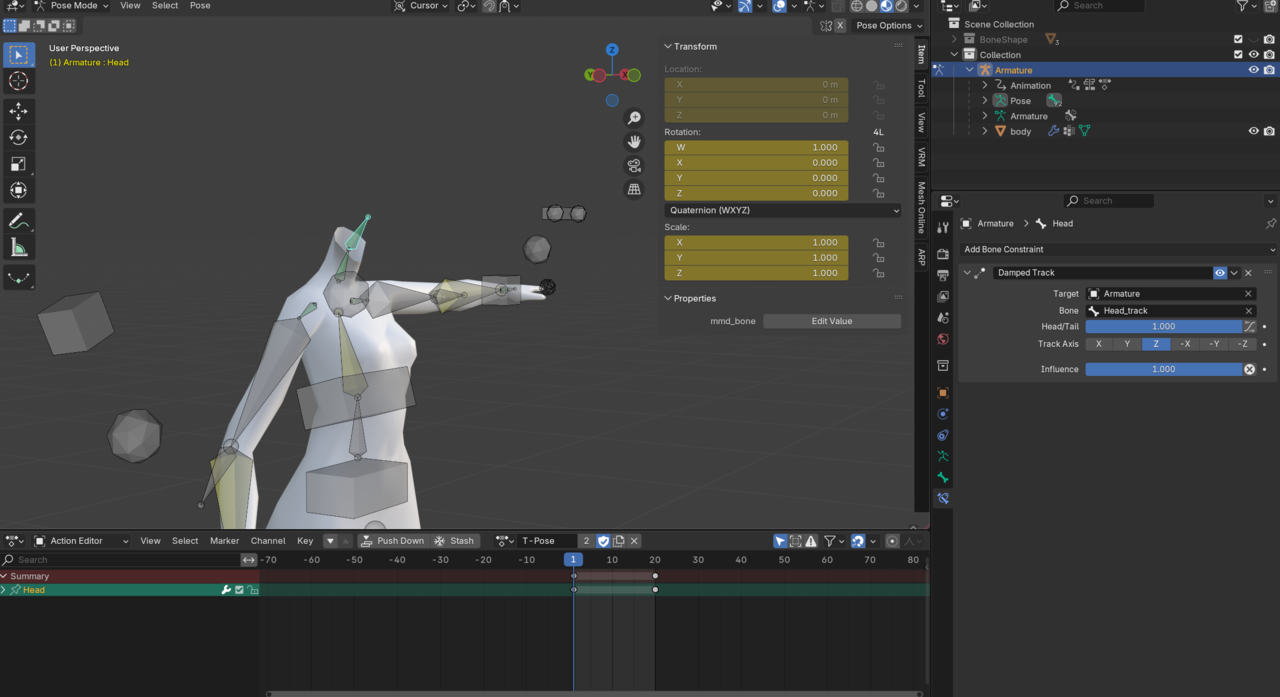Open the Quaternion (WXYZ) rotation mode dropdown
The image size is (1280, 697).
[x=783, y=211]
